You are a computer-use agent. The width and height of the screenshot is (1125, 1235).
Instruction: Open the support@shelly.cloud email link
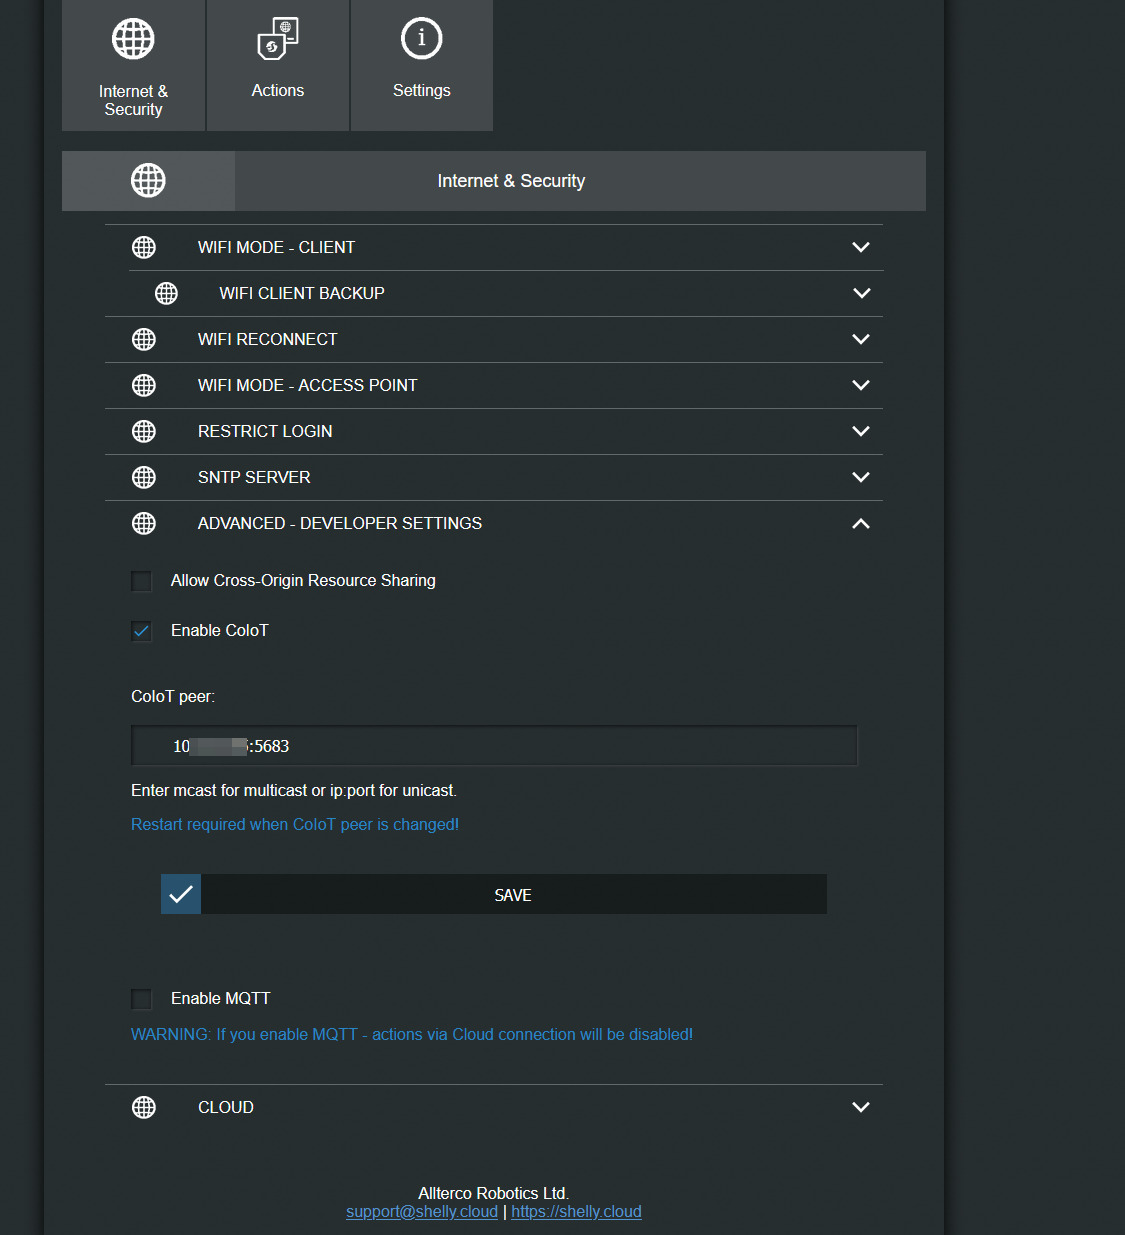[x=422, y=1212]
